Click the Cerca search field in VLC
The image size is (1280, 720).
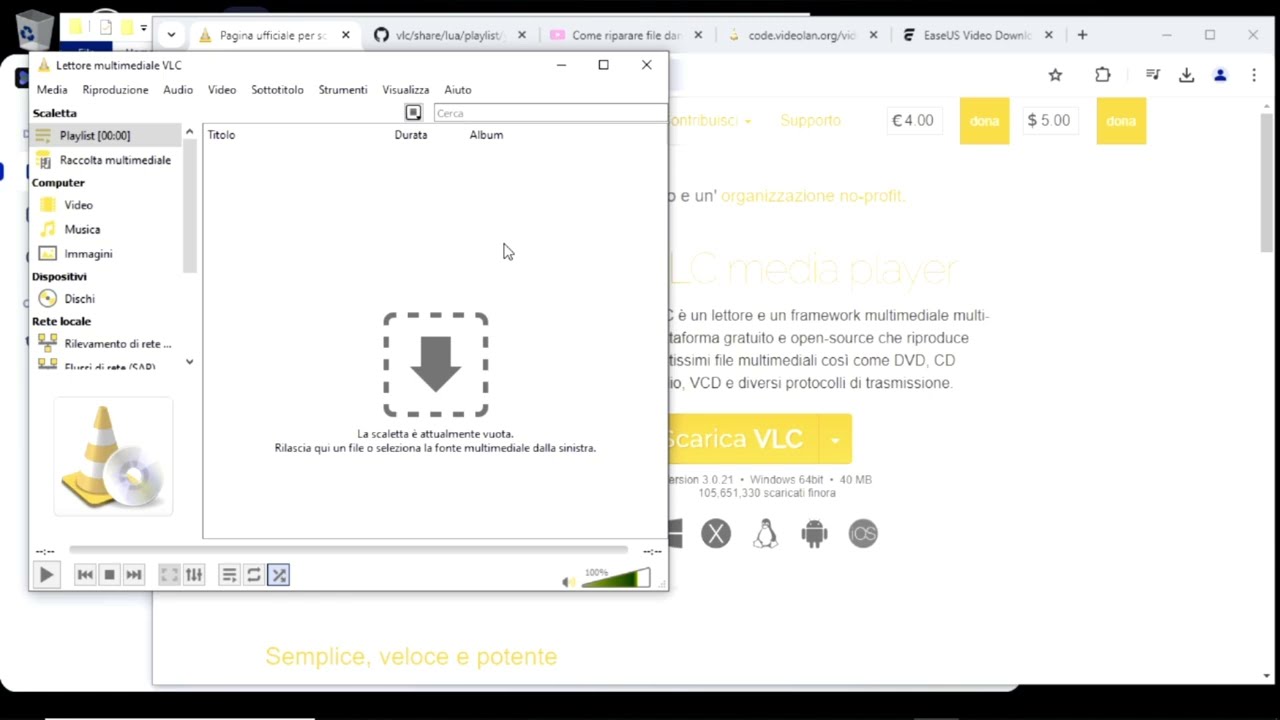point(549,113)
